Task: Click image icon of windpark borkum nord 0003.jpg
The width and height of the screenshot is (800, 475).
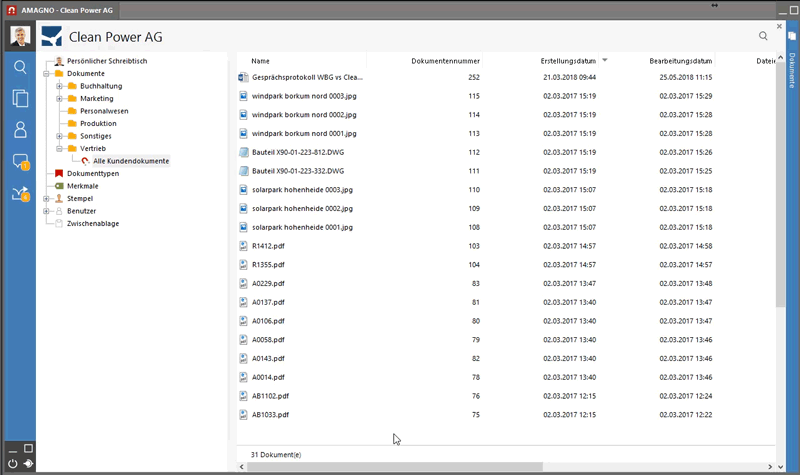Action: click(x=243, y=96)
